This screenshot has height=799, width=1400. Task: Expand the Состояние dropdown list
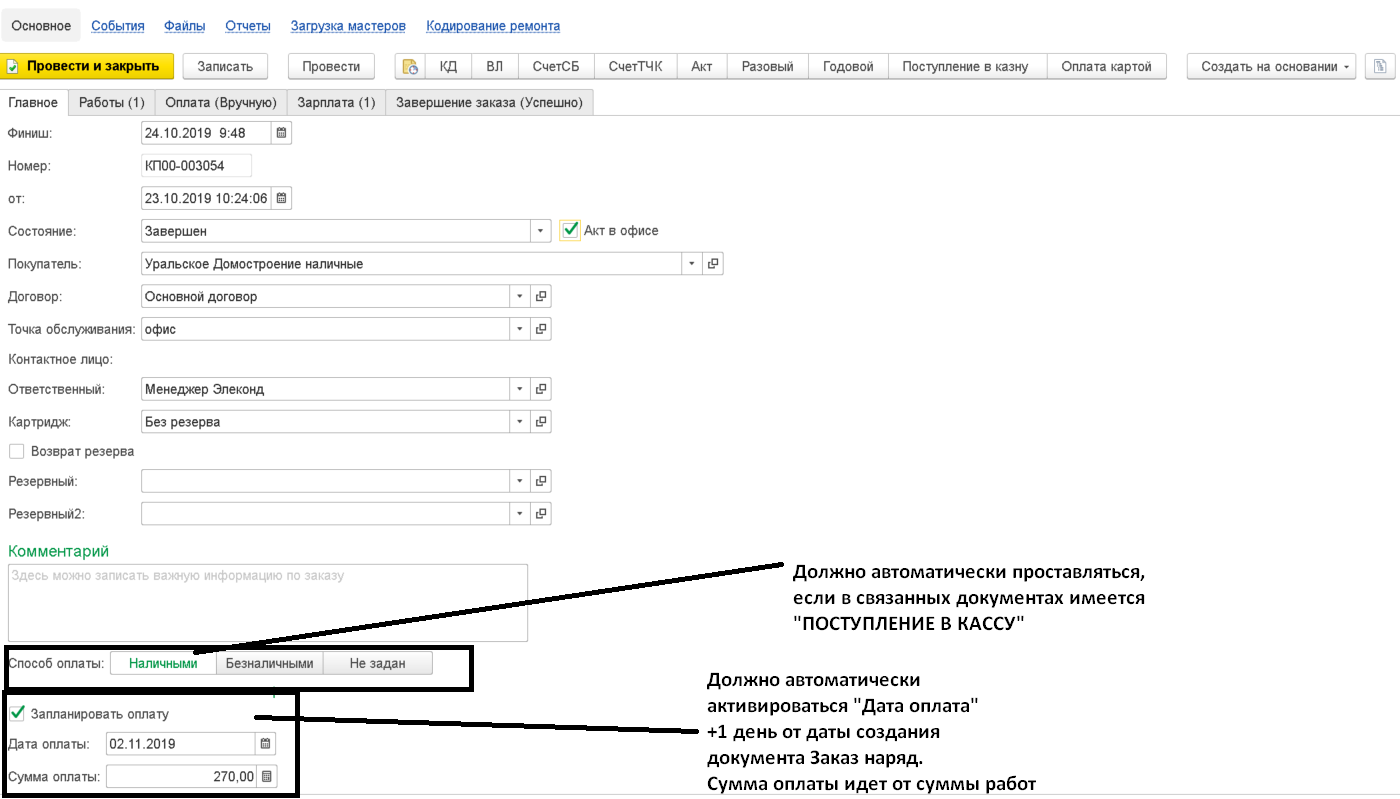(x=541, y=231)
